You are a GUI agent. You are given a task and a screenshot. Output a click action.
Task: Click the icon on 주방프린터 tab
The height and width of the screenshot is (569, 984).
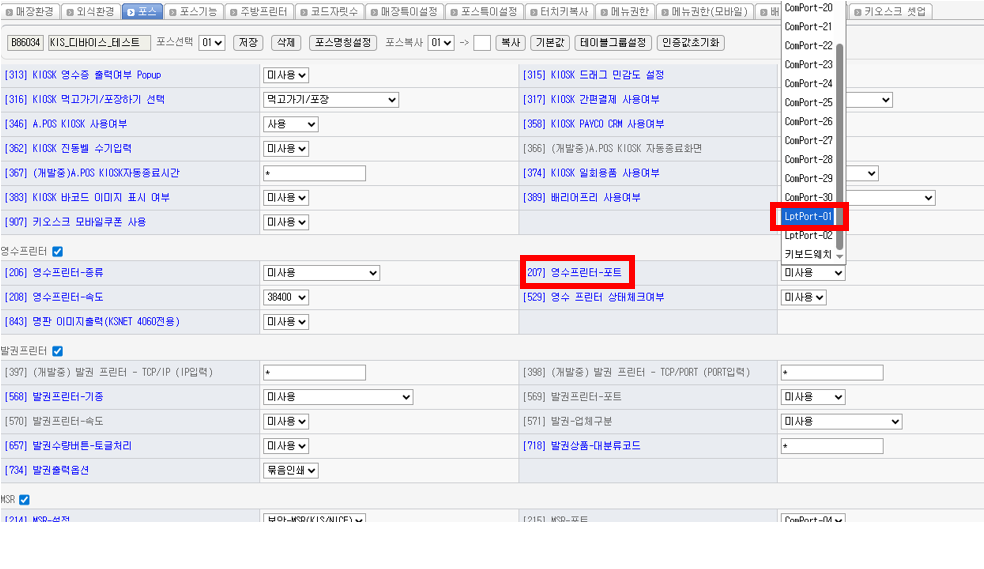235,12
